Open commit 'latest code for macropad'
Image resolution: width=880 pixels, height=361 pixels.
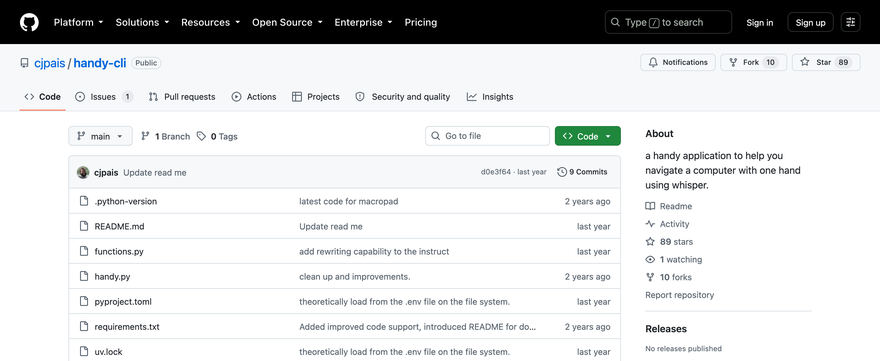point(349,201)
